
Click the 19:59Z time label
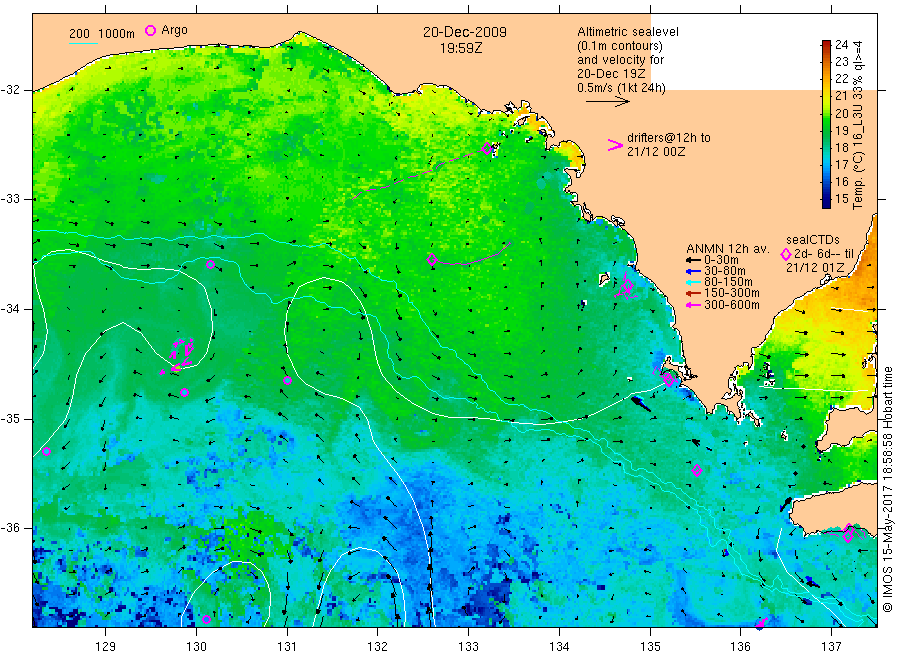[461, 48]
